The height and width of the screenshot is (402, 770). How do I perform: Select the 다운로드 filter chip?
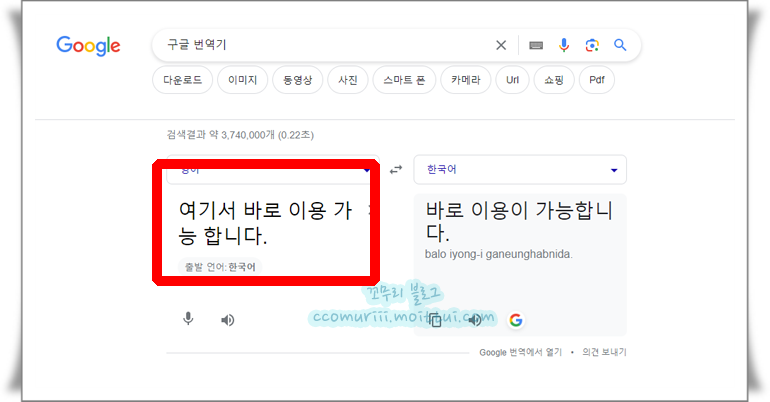[183, 80]
